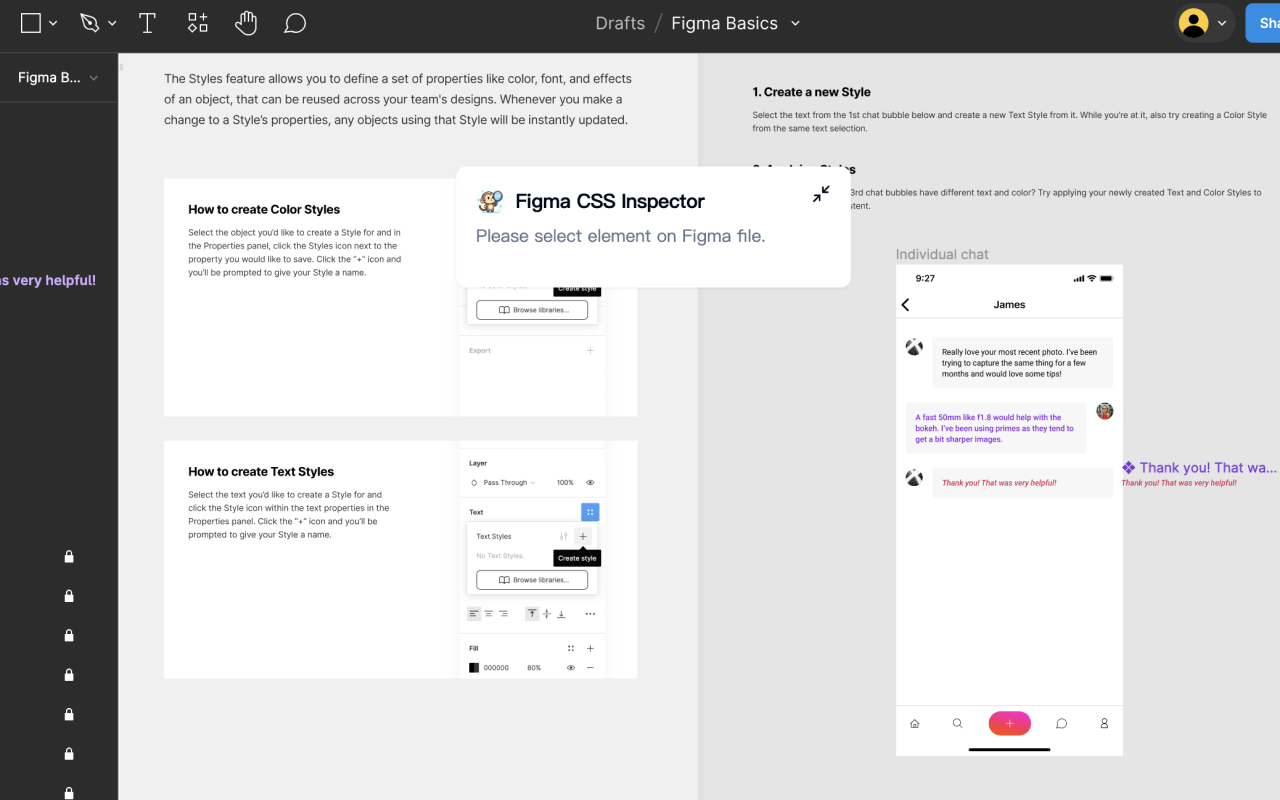
Task: Click the Drafts breadcrumb
Action: [620, 23]
